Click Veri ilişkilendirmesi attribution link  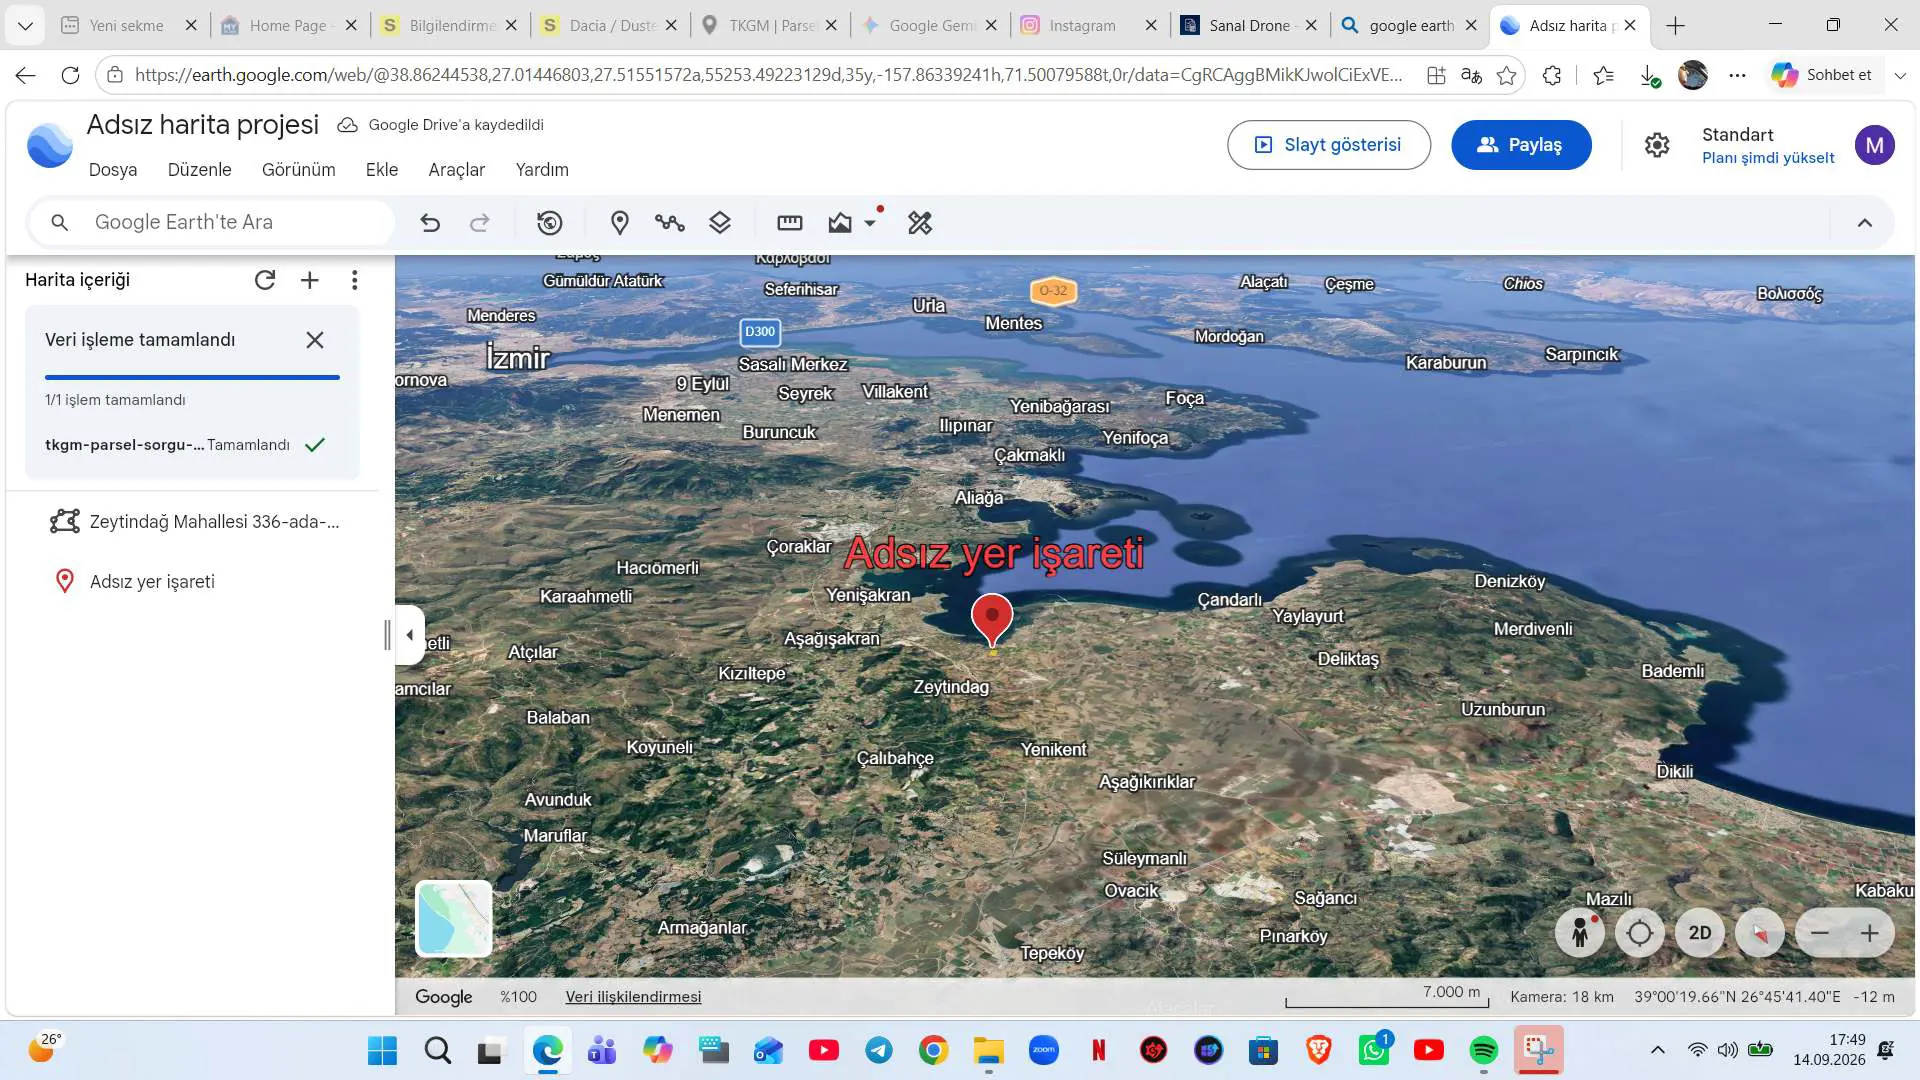coord(633,997)
